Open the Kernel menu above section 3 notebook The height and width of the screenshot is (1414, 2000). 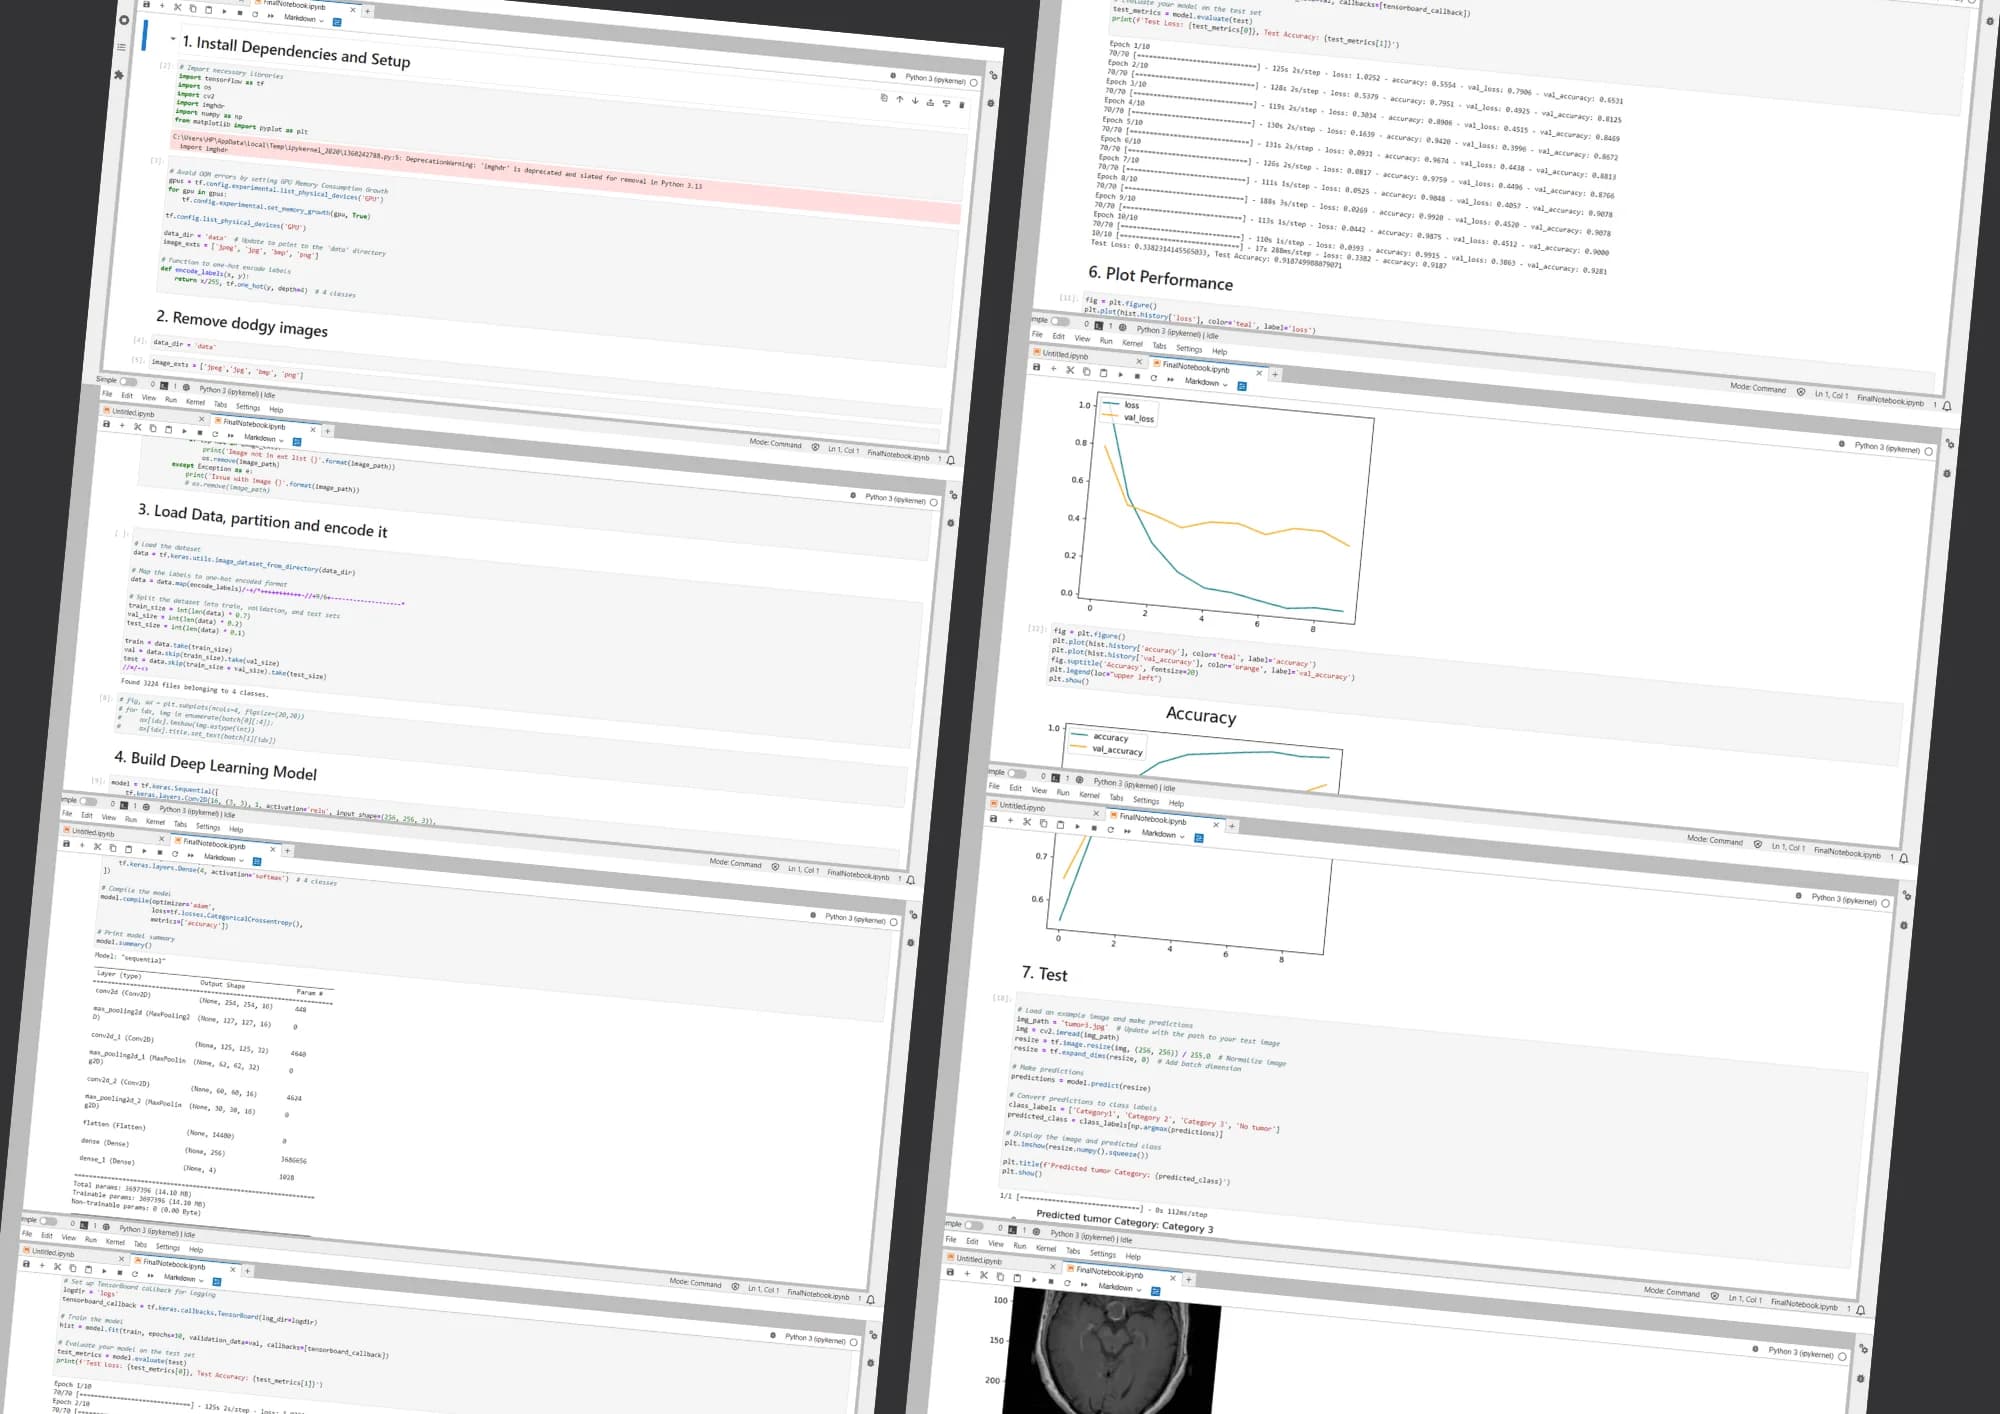click(195, 402)
